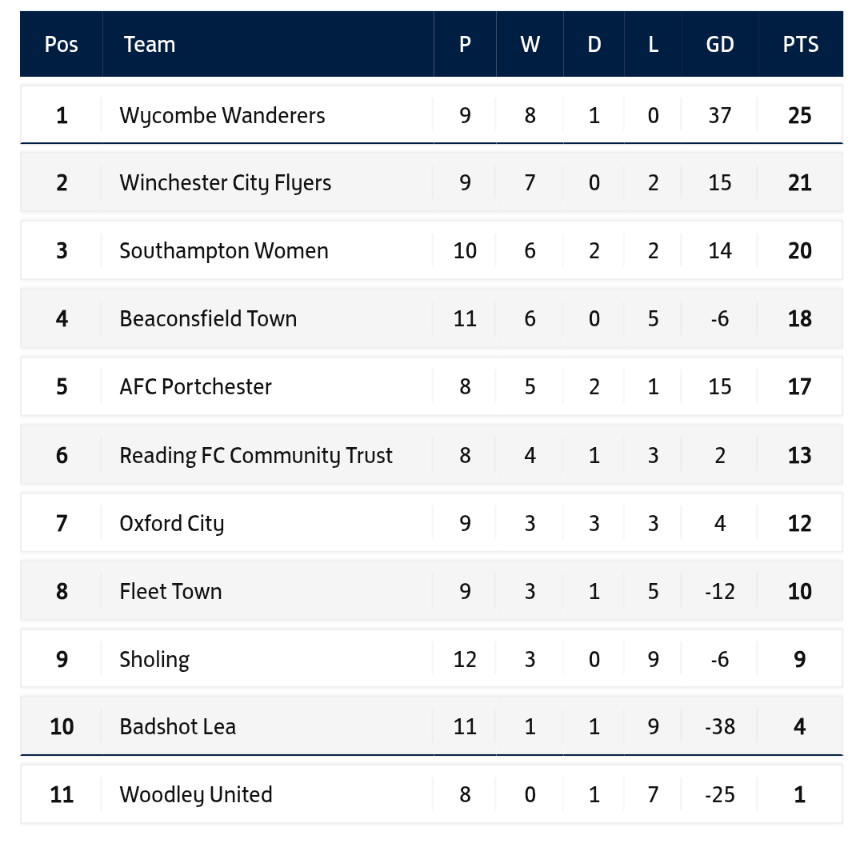Select the Fleet Town team row
The image size is (863, 842).
click(170, 591)
